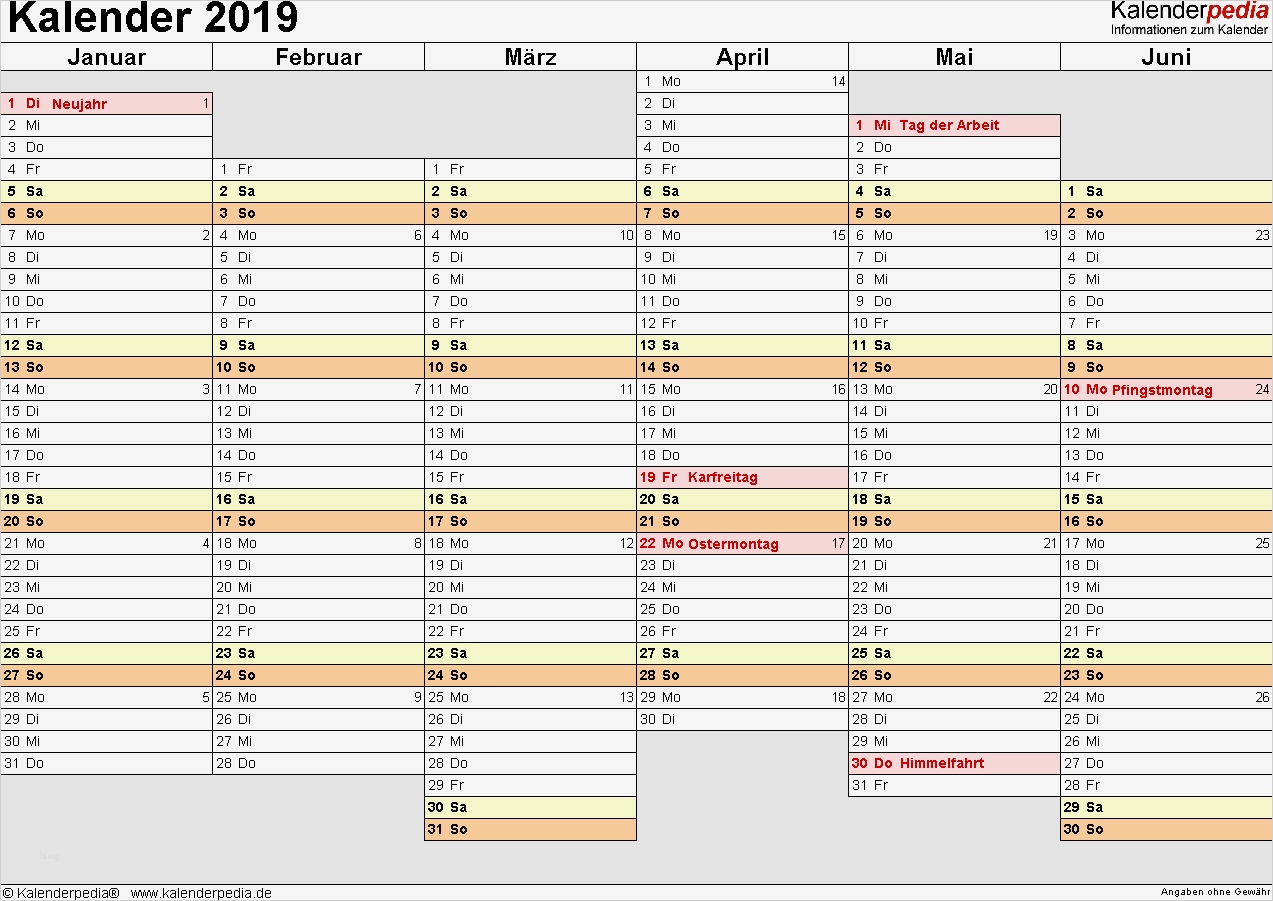Select the Februar month header

click(318, 57)
